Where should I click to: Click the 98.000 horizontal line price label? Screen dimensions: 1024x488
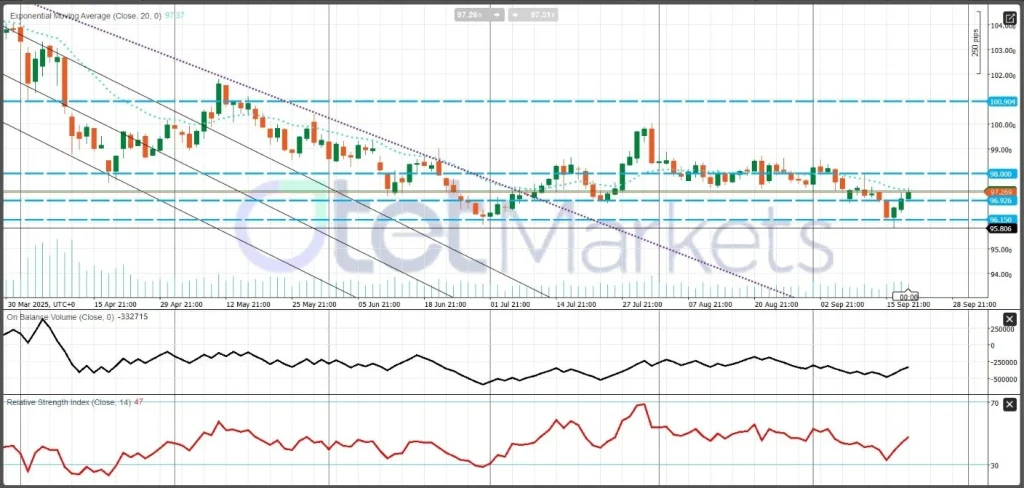point(1003,173)
